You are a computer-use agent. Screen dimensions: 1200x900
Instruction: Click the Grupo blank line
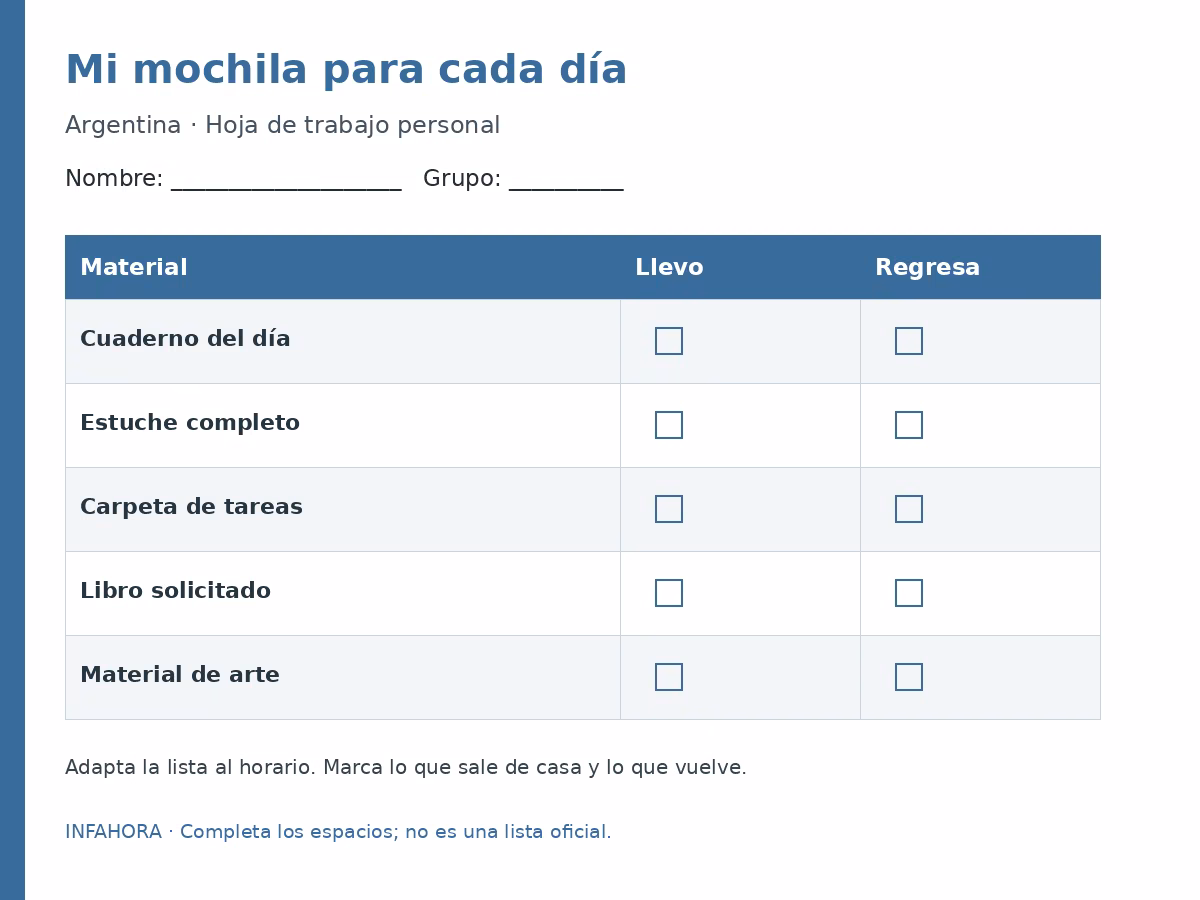pos(566,180)
